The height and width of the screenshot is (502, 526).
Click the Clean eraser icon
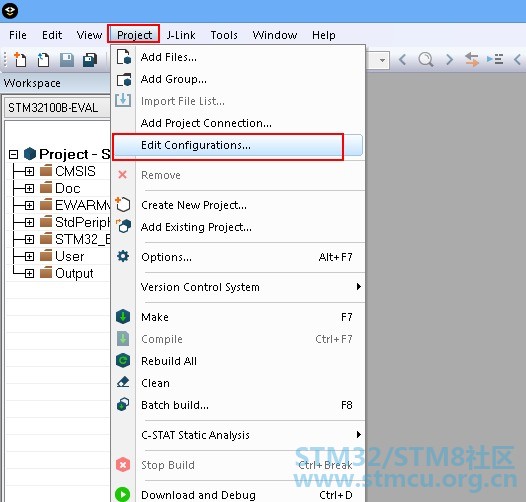point(123,382)
